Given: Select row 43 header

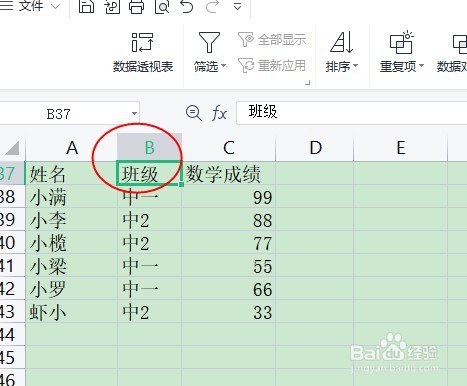Looking at the screenshot, I should click(x=12, y=312).
